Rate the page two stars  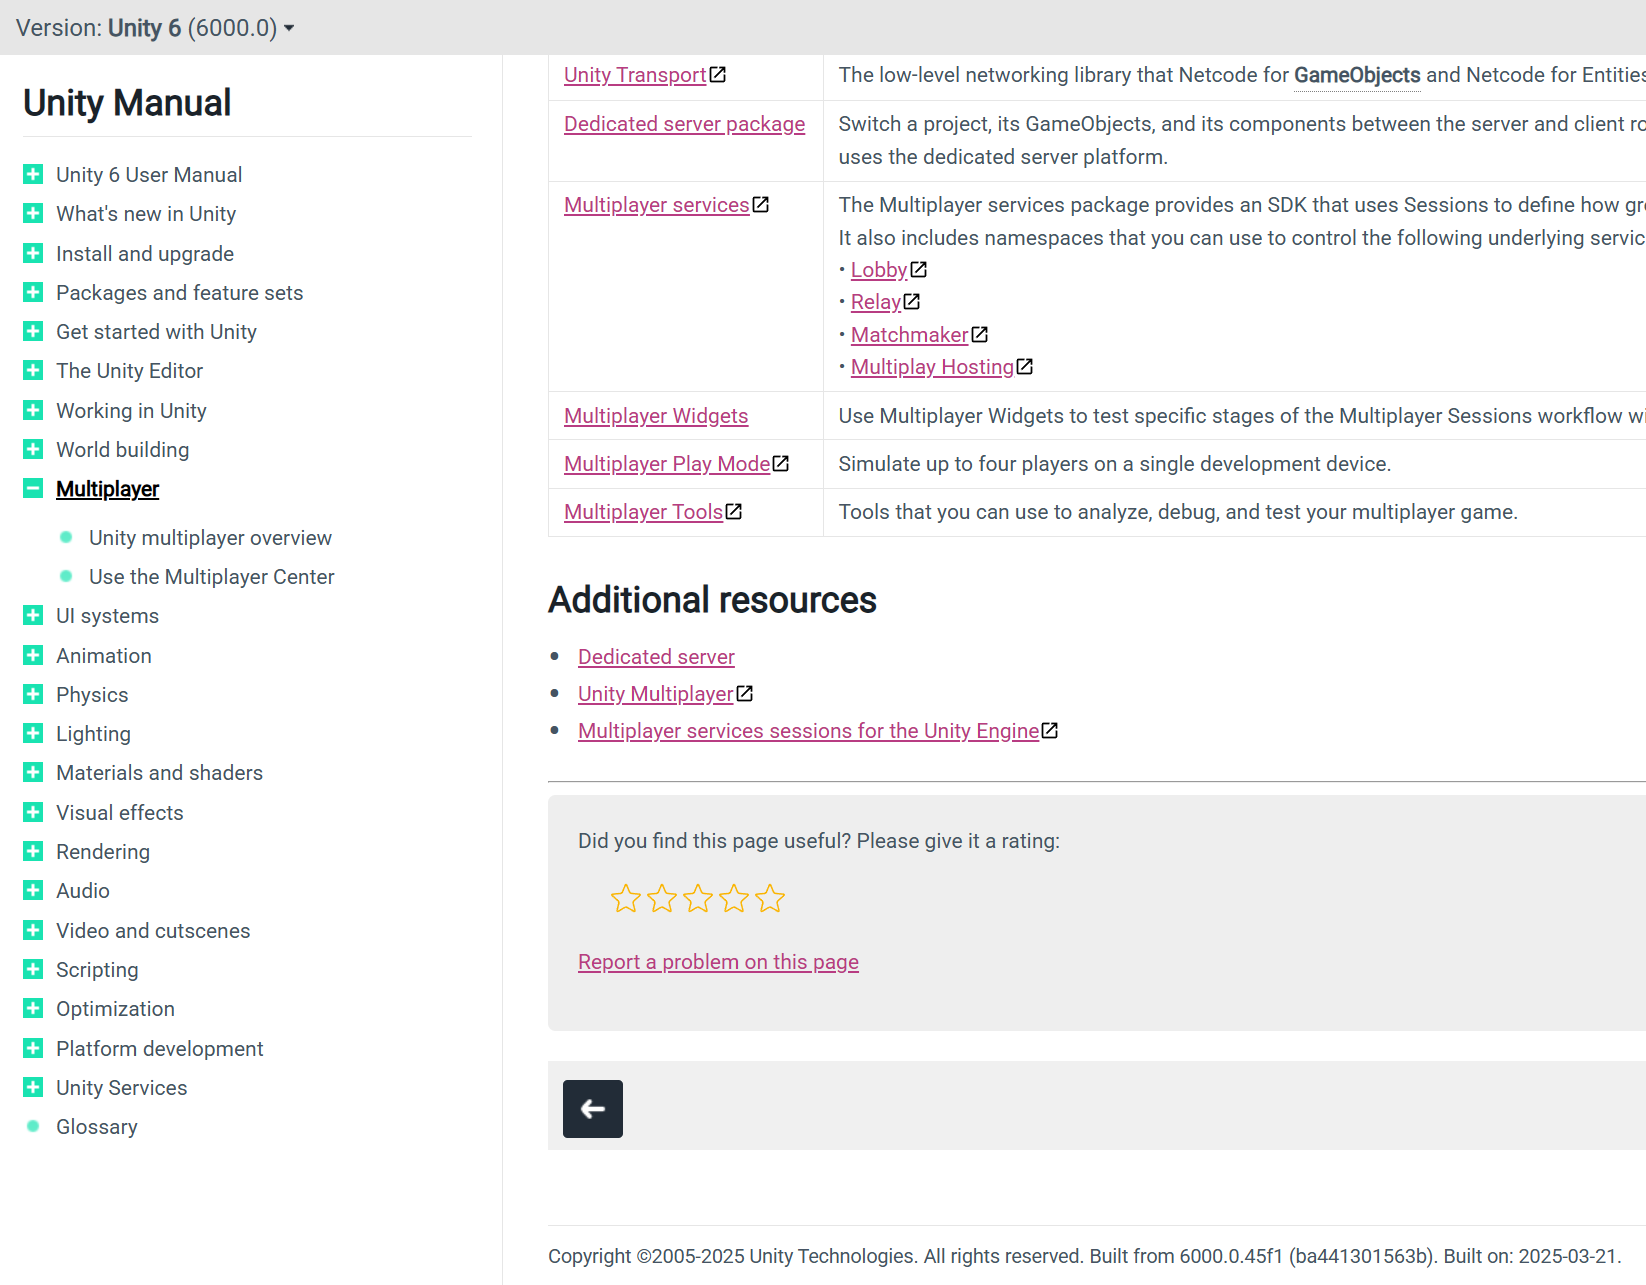click(662, 898)
